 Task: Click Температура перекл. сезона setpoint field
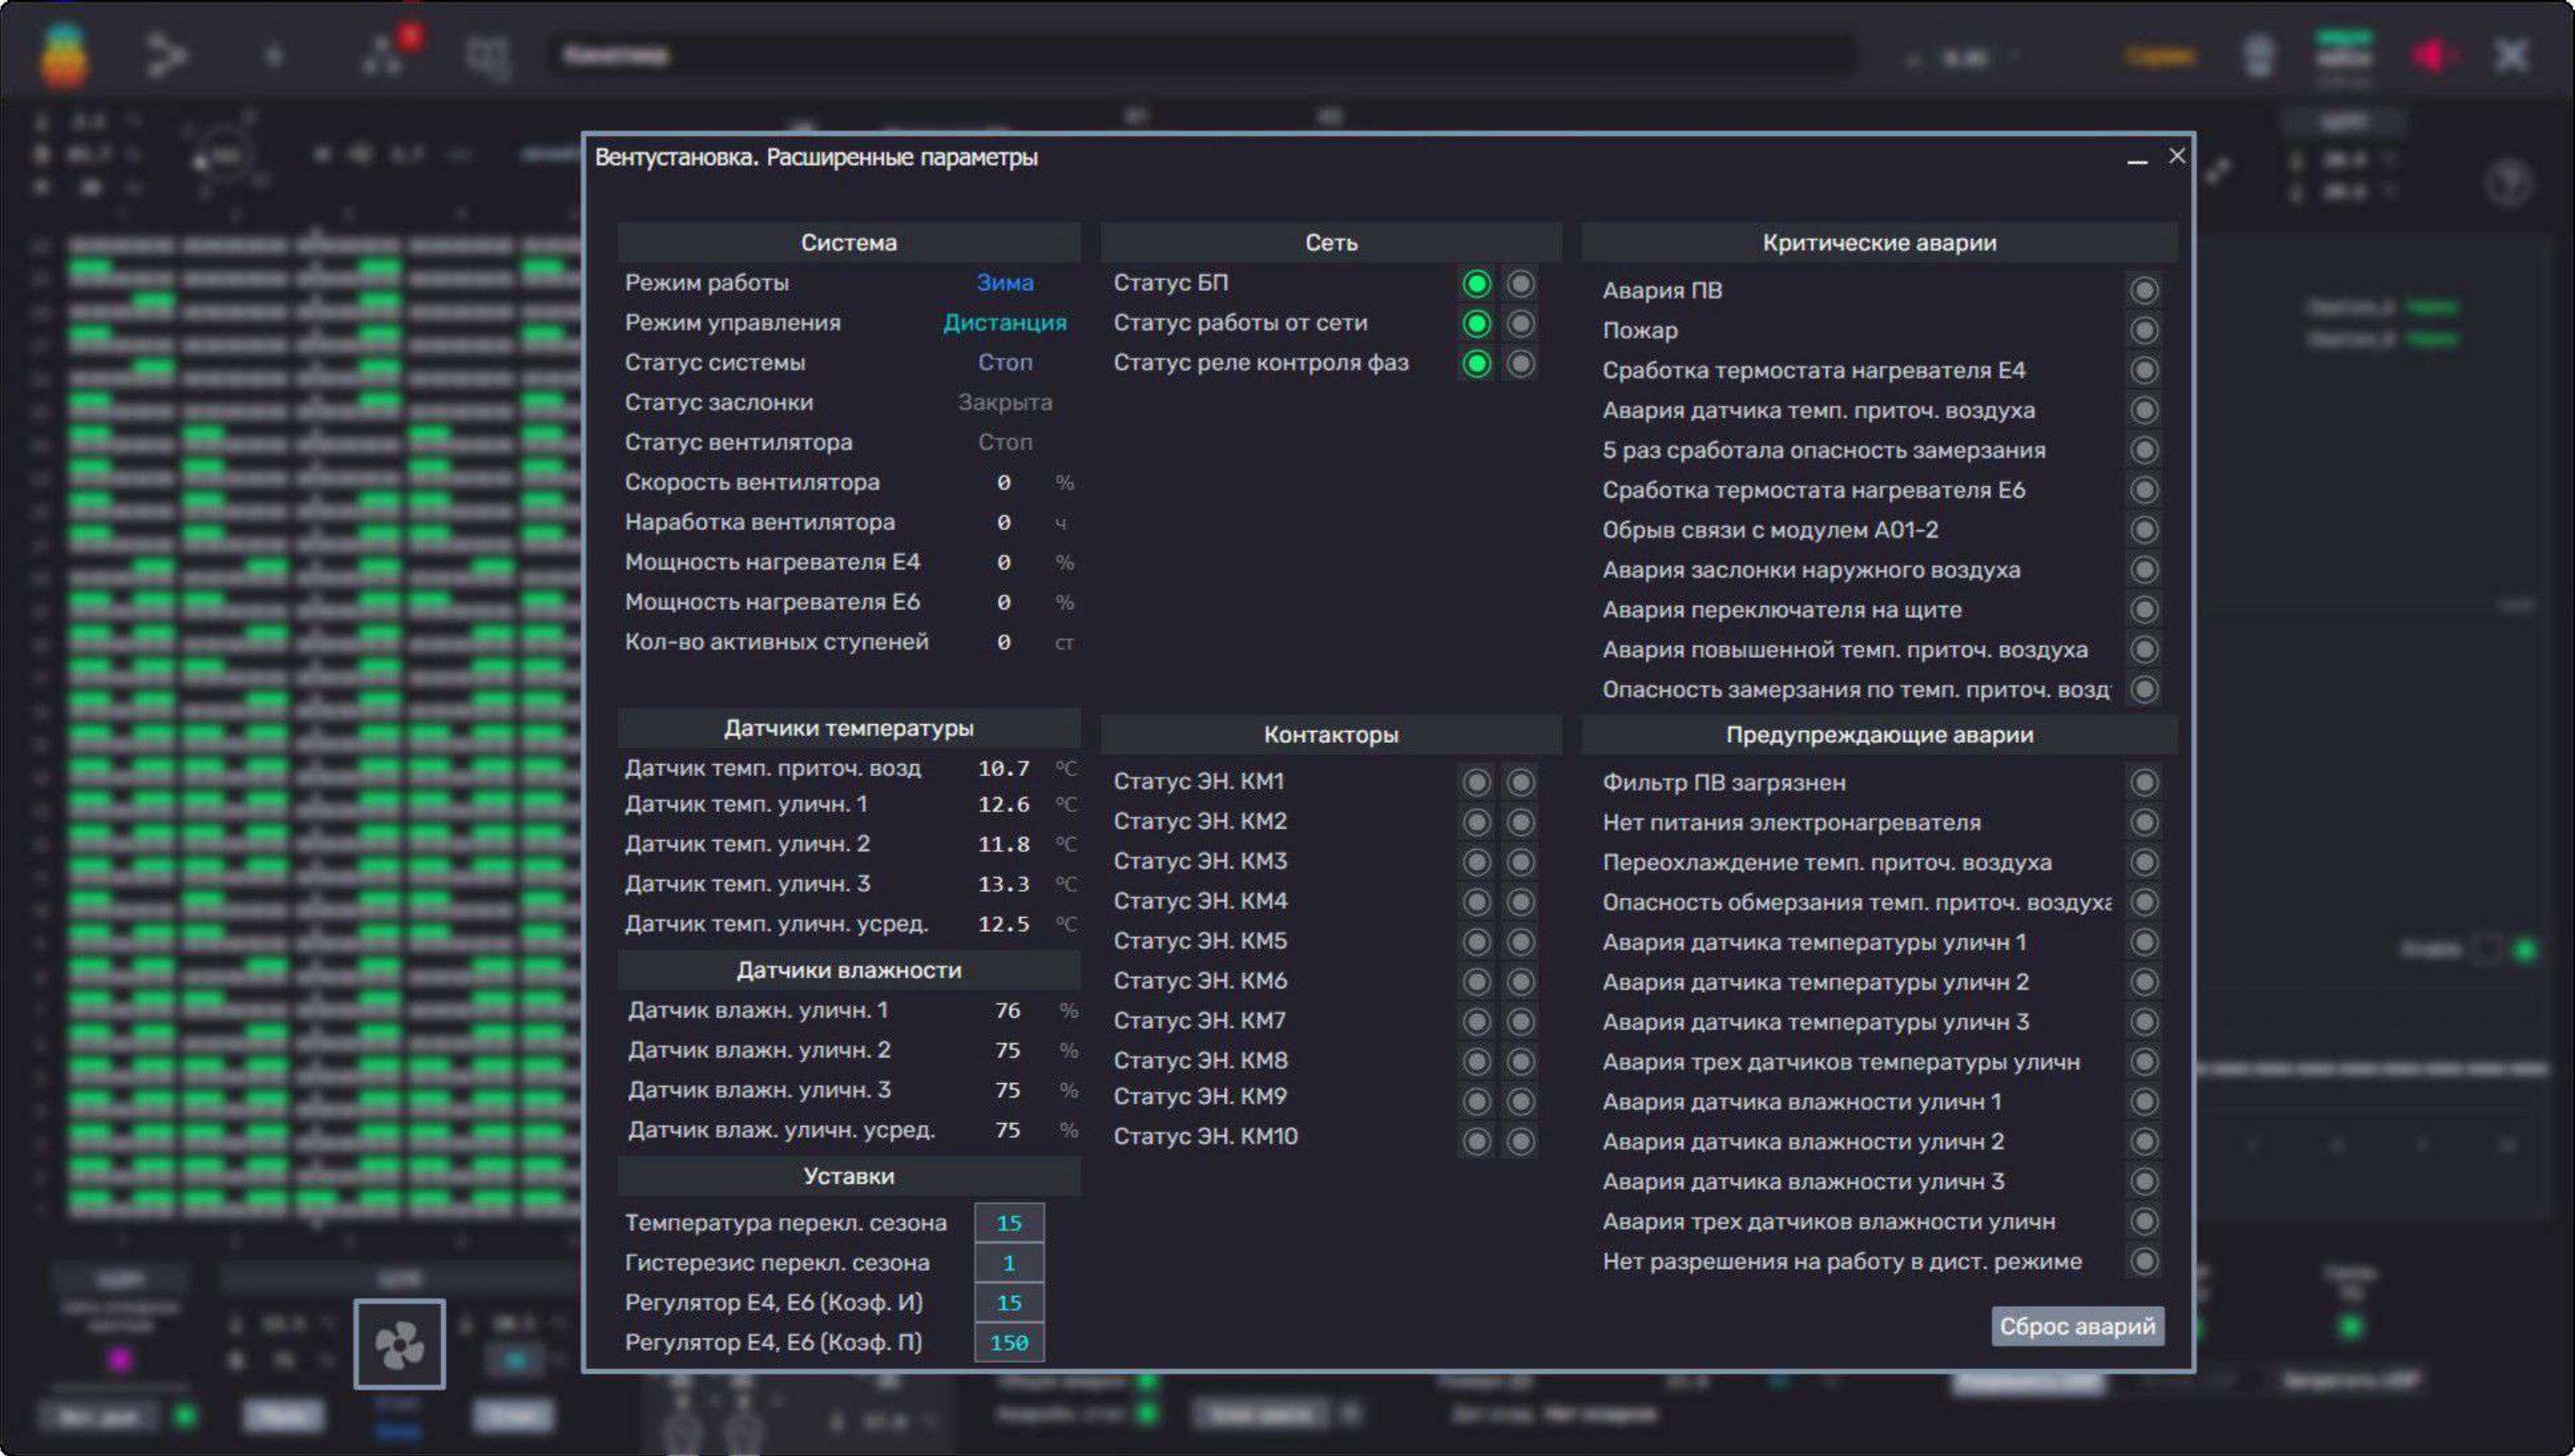pos(1009,1222)
